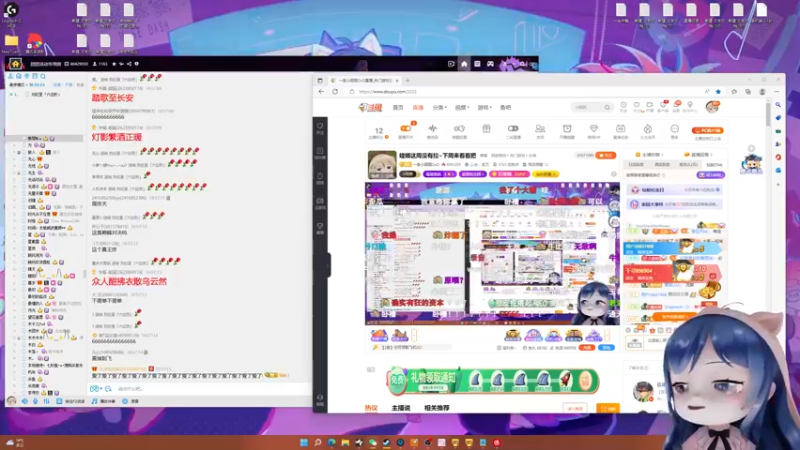Open a new browser tab with the plus button
The image size is (800, 450).
408,81
